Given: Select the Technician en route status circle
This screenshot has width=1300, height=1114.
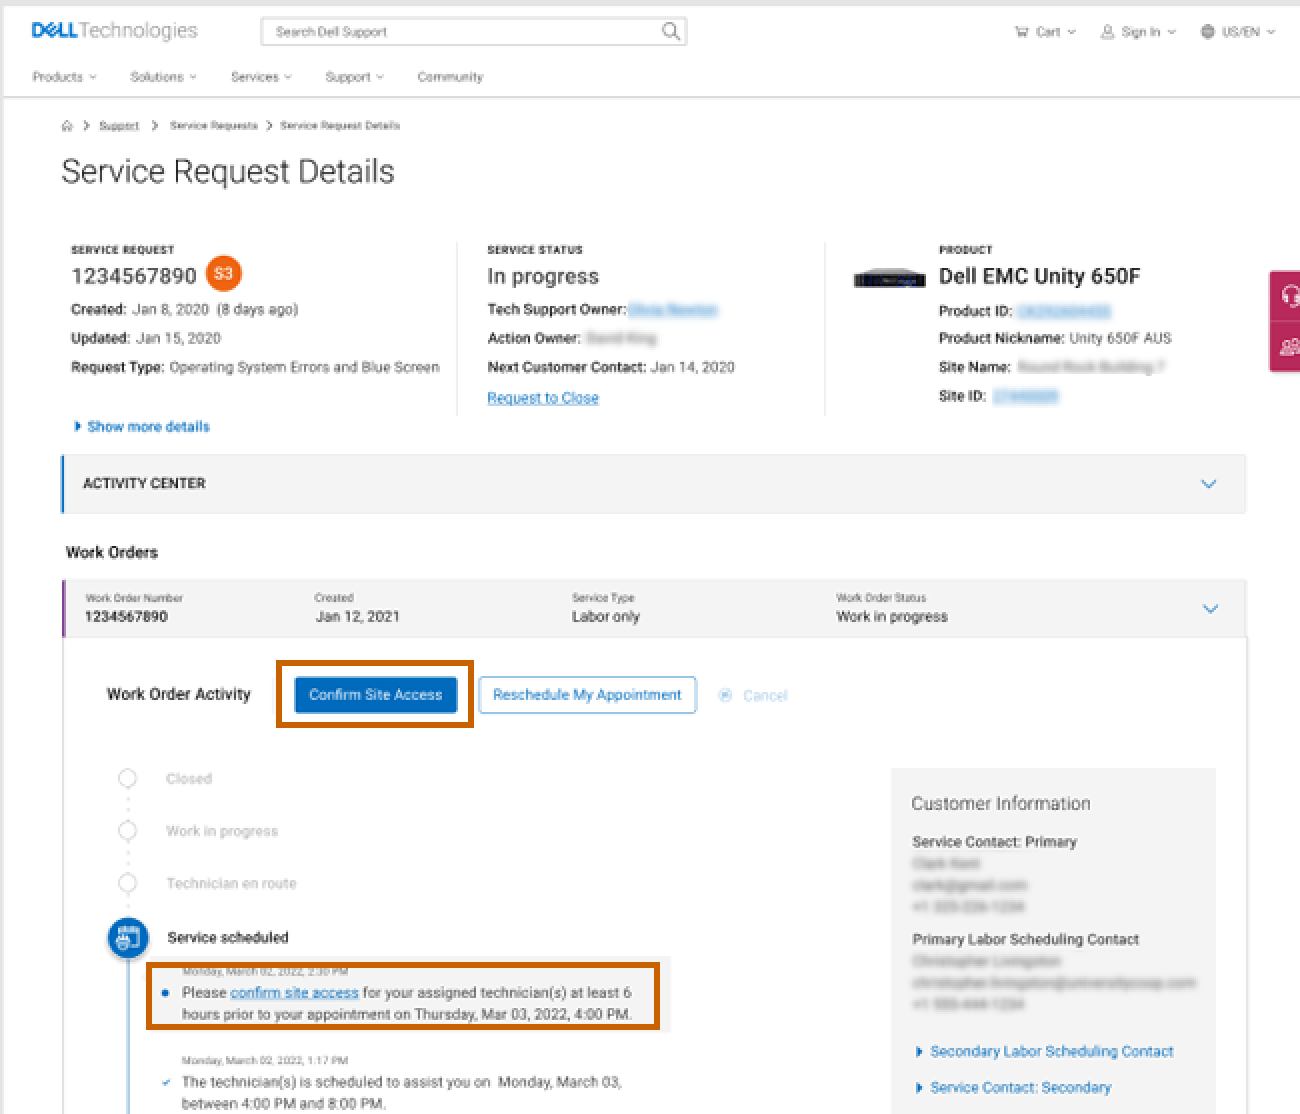Looking at the screenshot, I should click(127, 884).
